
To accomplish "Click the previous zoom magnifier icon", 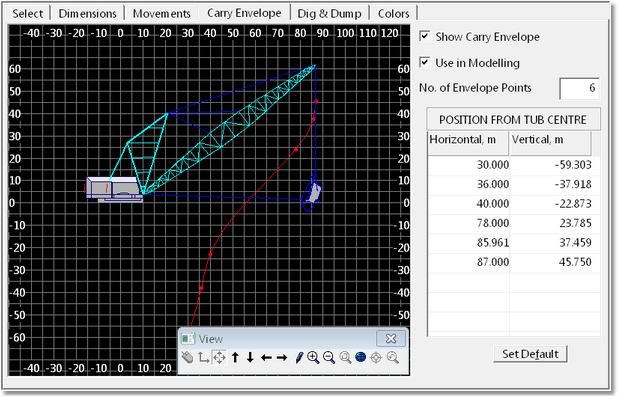I will [393, 357].
